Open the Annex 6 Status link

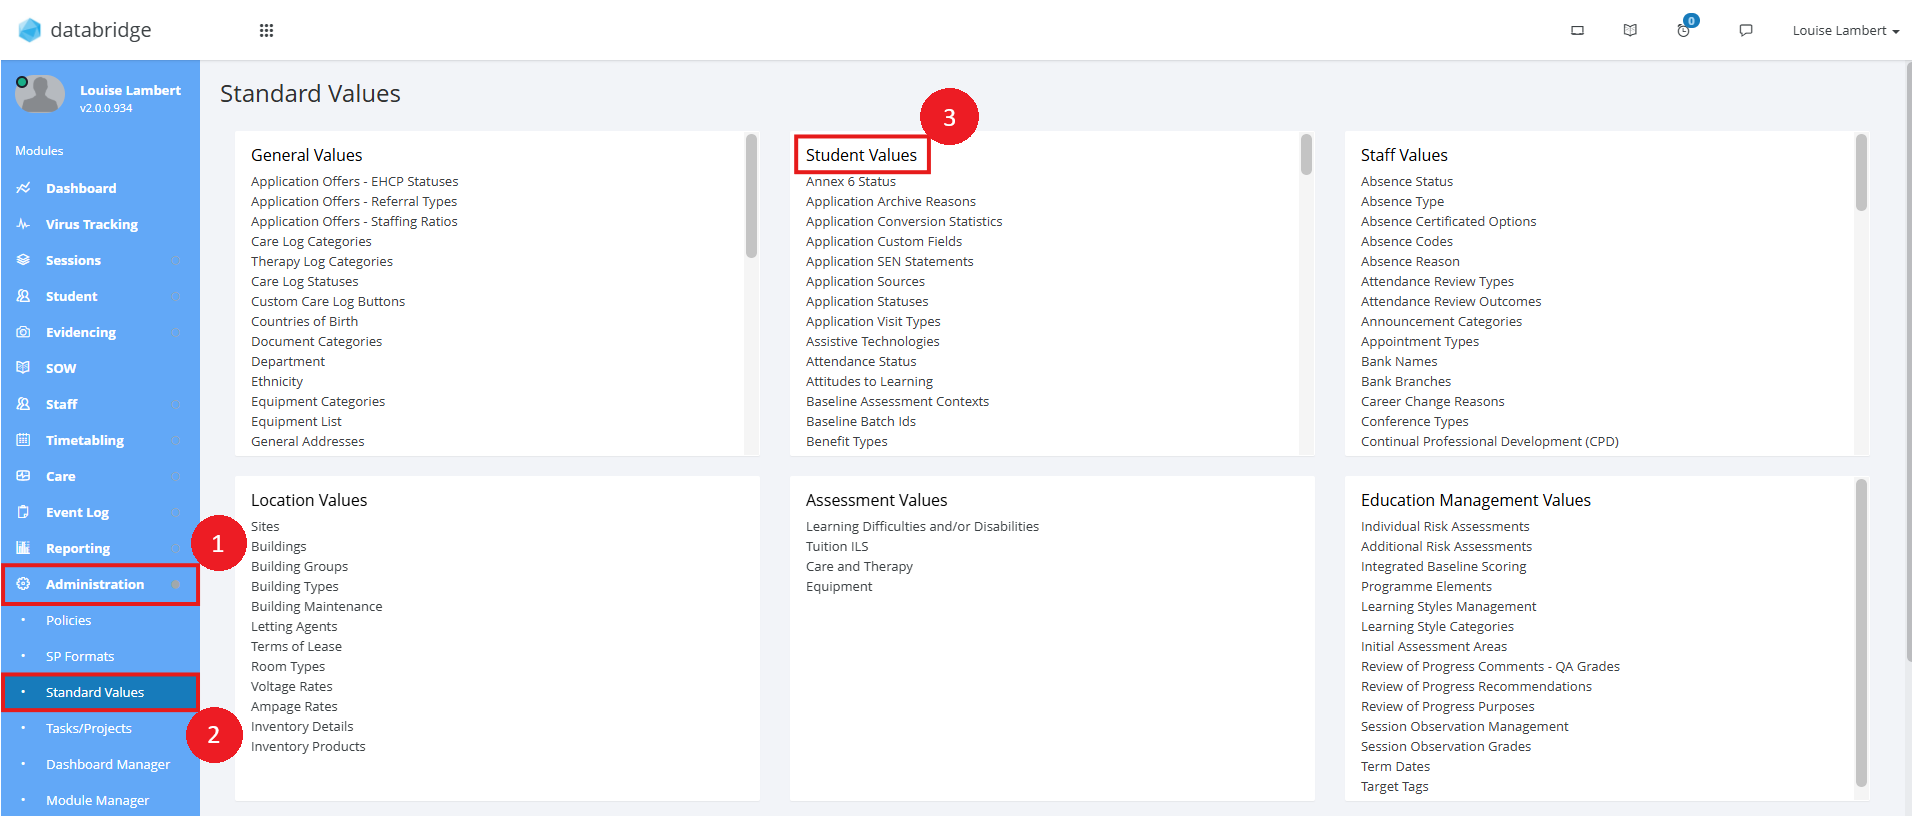851,181
